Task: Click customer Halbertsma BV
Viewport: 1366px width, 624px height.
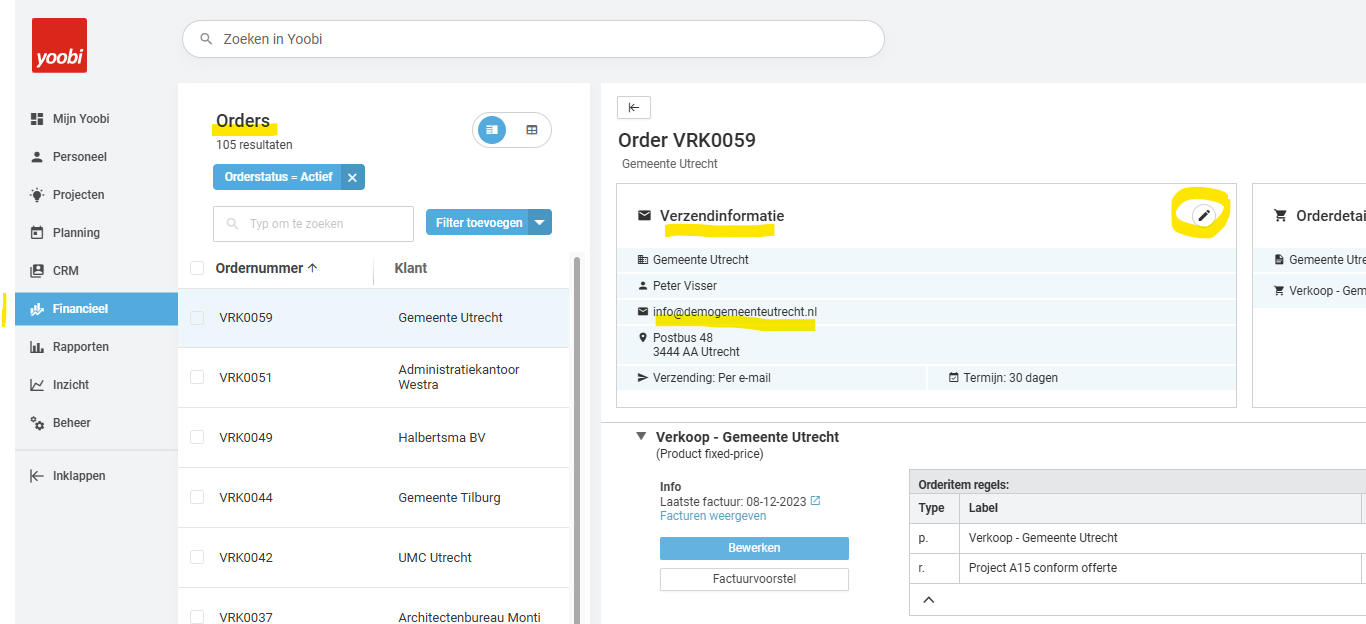Action: coord(442,437)
